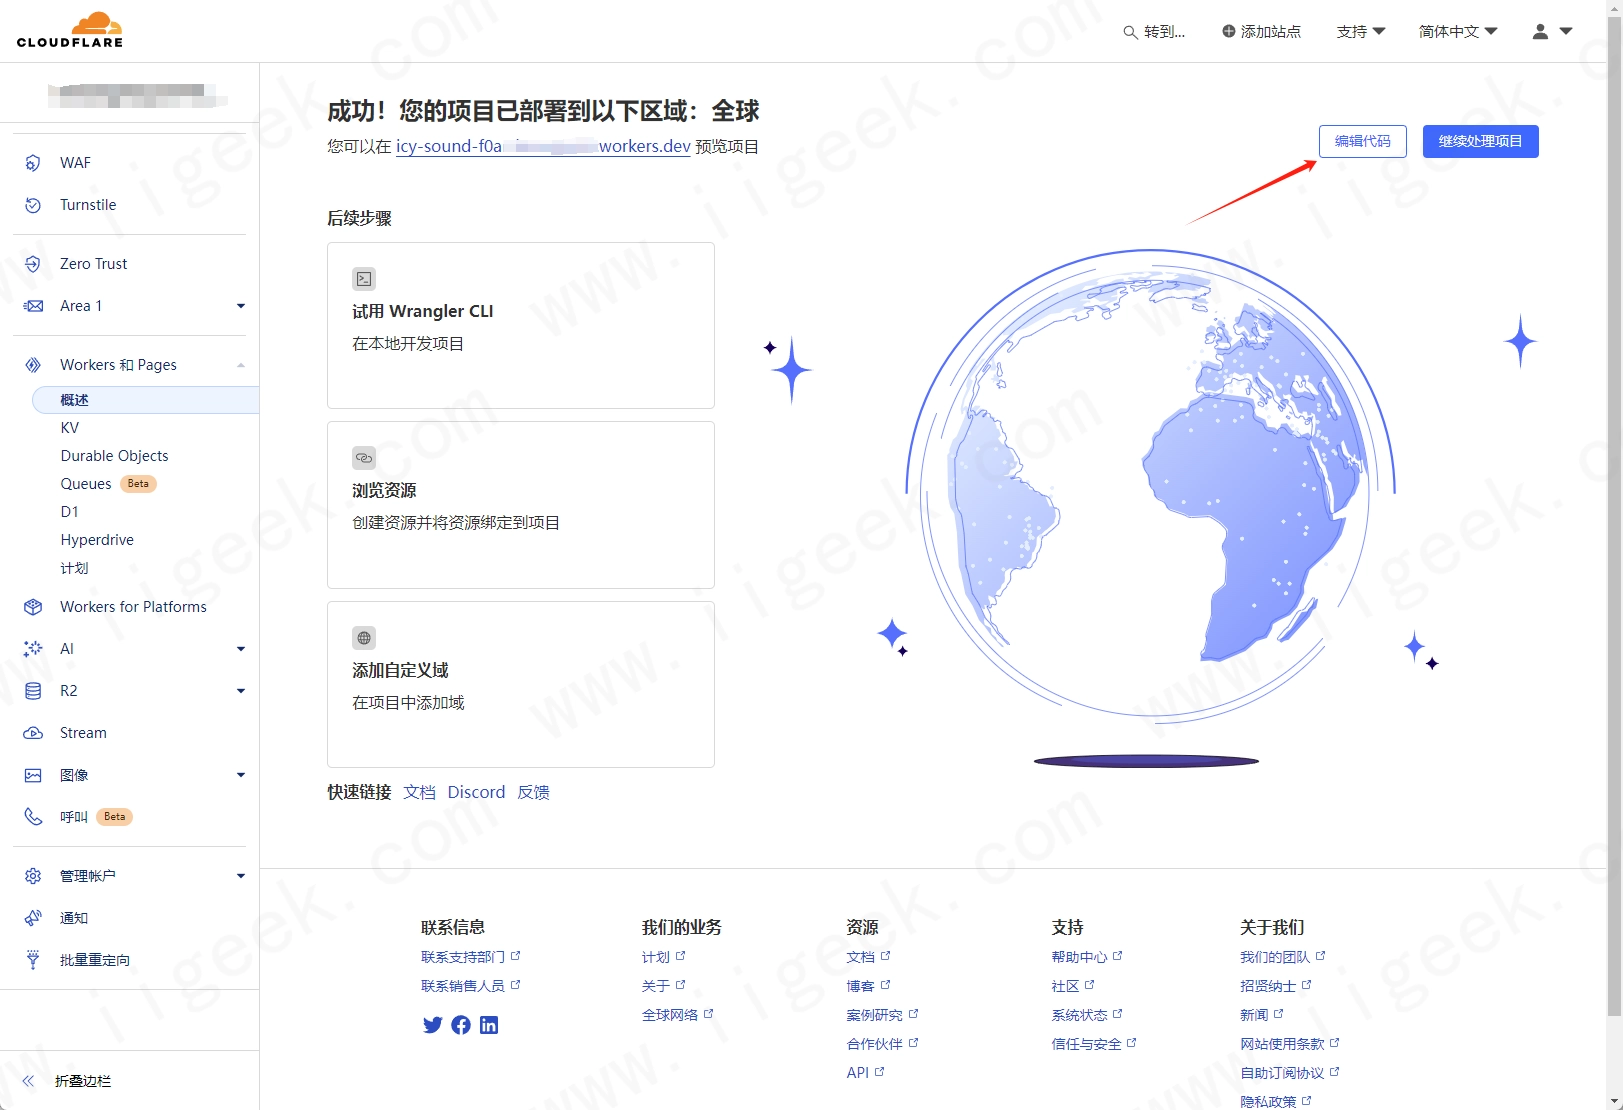Click the manage account gear icon
The width and height of the screenshot is (1623, 1110).
(33, 876)
